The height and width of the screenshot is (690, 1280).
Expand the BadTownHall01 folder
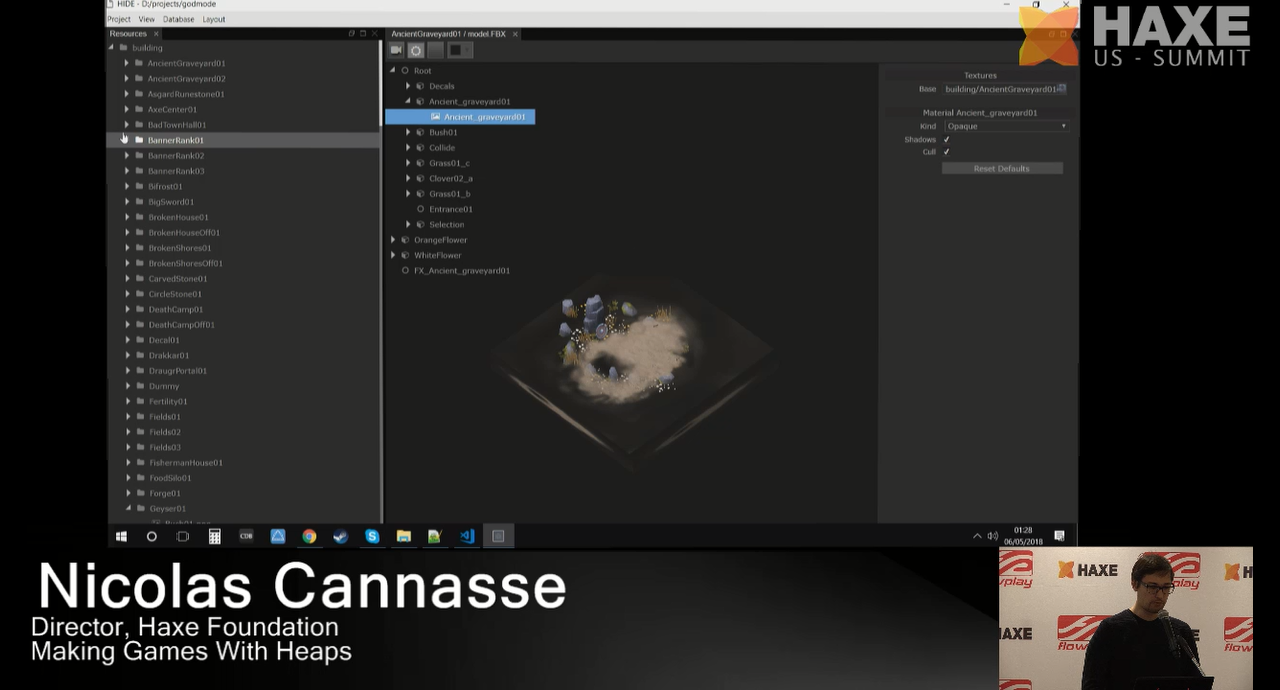tap(127, 125)
